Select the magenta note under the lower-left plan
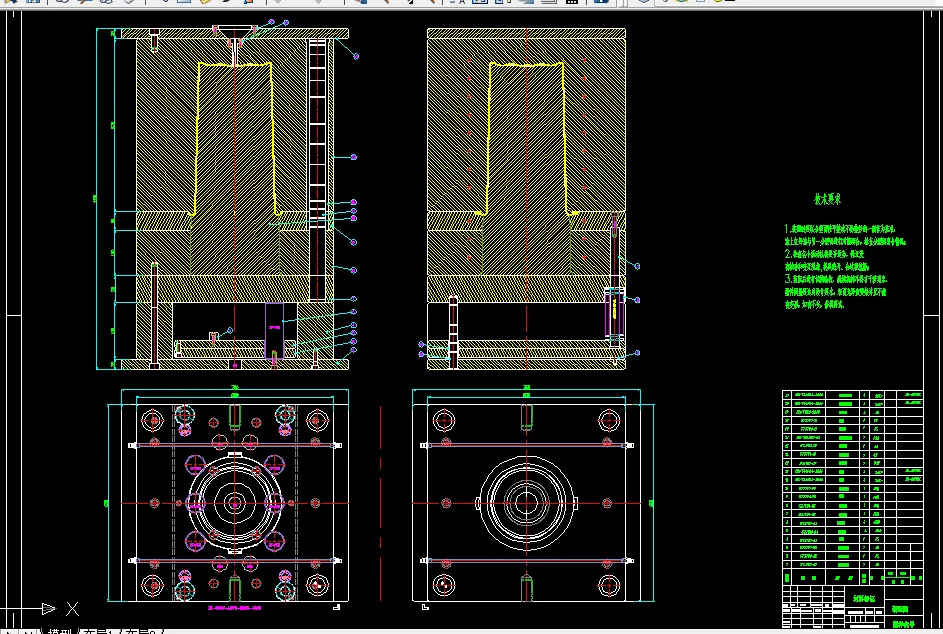The image size is (943, 634). pos(234,608)
